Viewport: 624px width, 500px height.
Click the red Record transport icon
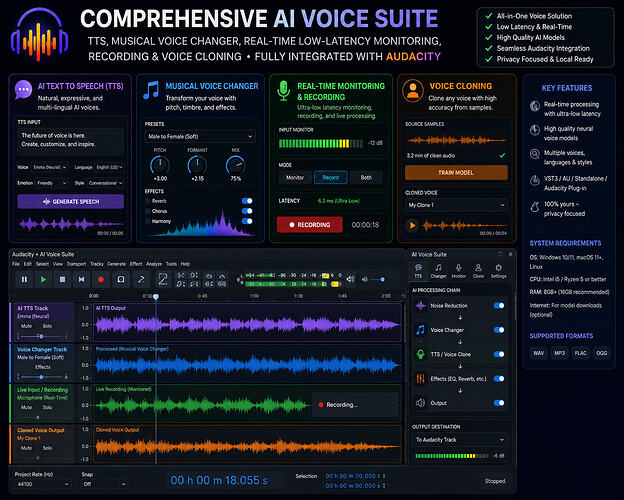click(101, 279)
